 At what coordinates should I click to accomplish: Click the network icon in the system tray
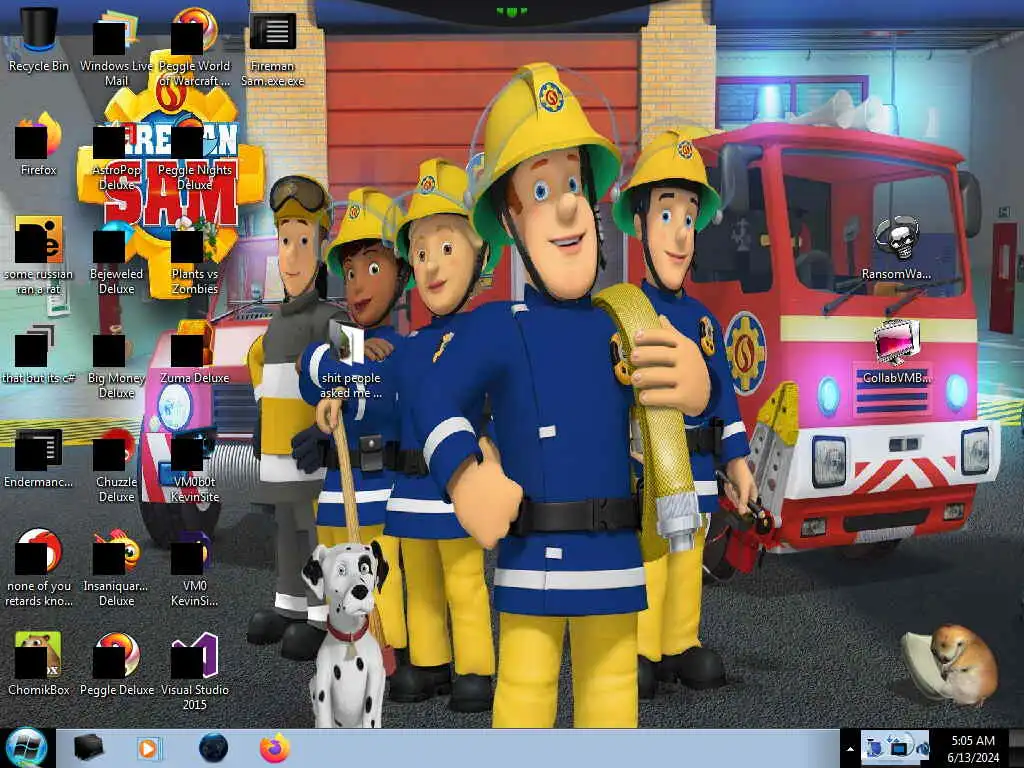(899, 747)
